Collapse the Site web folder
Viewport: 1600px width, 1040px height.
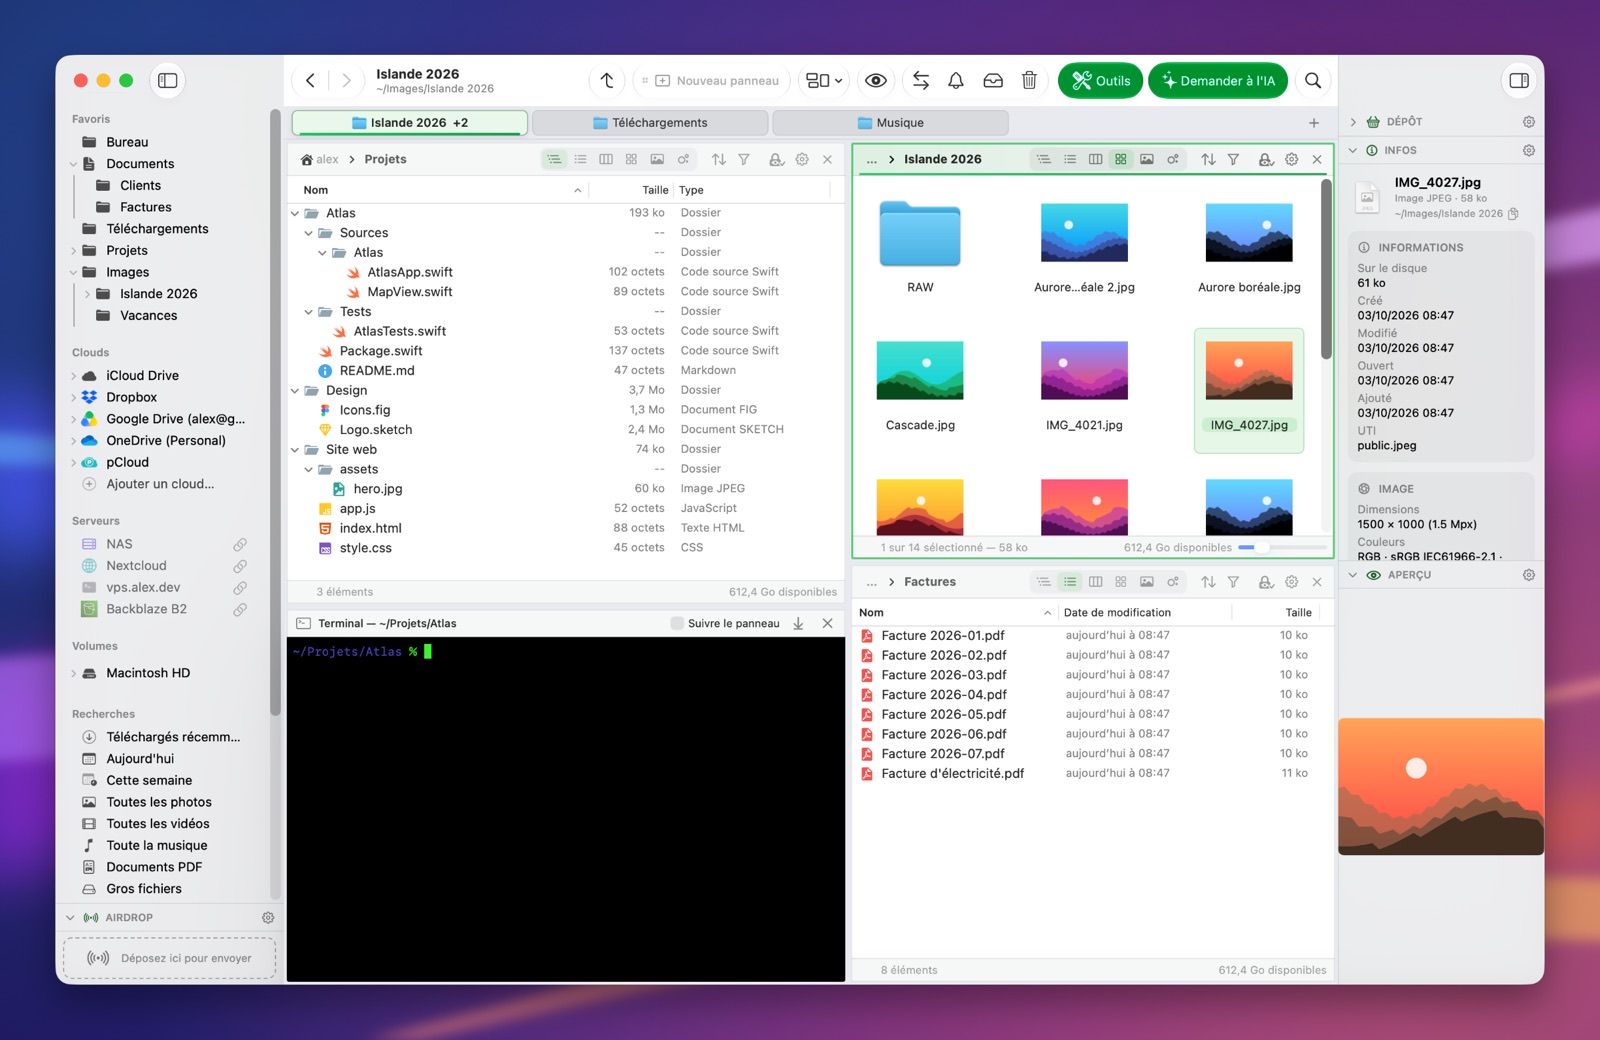(x=295, y=450)
